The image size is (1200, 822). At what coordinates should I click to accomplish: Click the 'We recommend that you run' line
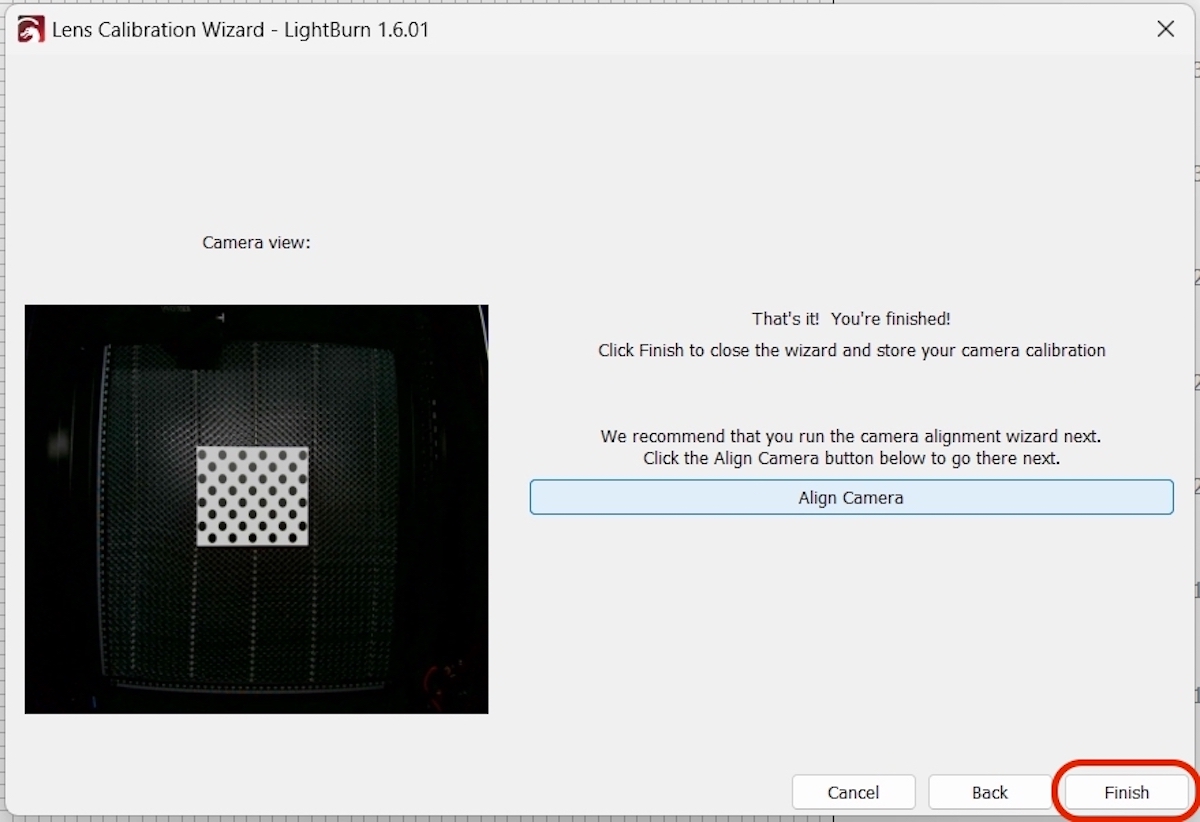(851, 437)
